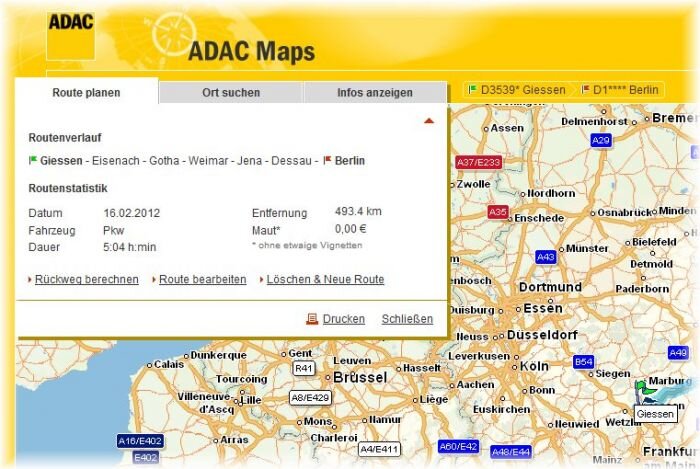Open the Route planen tab

click(x=87, y=92)
